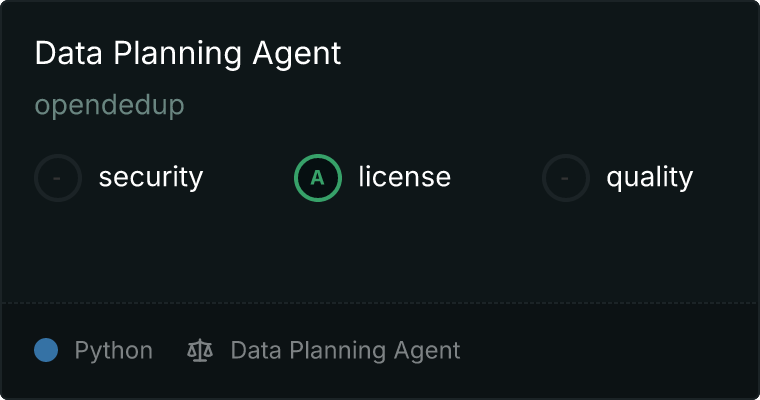Click the blue Python language dot

pos(46,351)
